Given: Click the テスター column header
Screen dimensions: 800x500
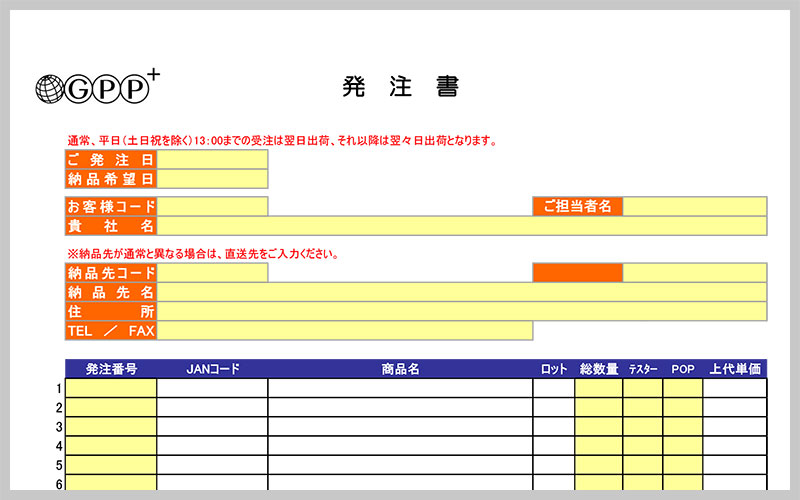Looking at the screenshot, I should point(643,369).
